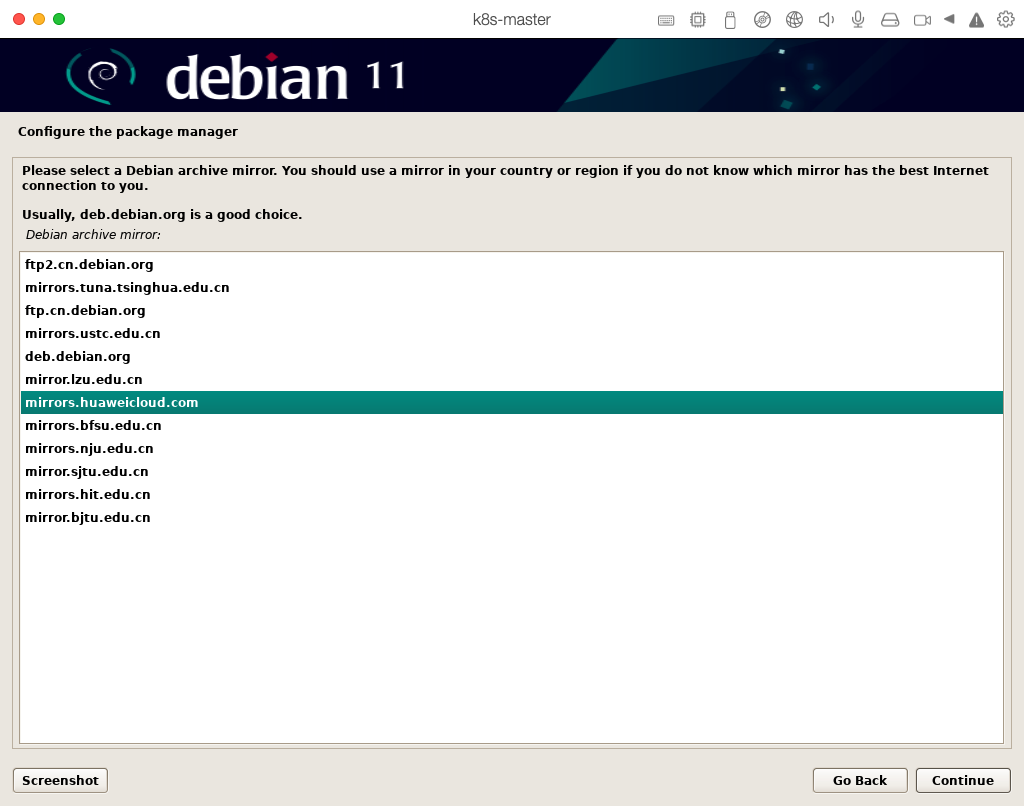Close the k8s-master window with red button
Image resolution: width=1024 pixels, height=806 pixels.
point(19,19)
